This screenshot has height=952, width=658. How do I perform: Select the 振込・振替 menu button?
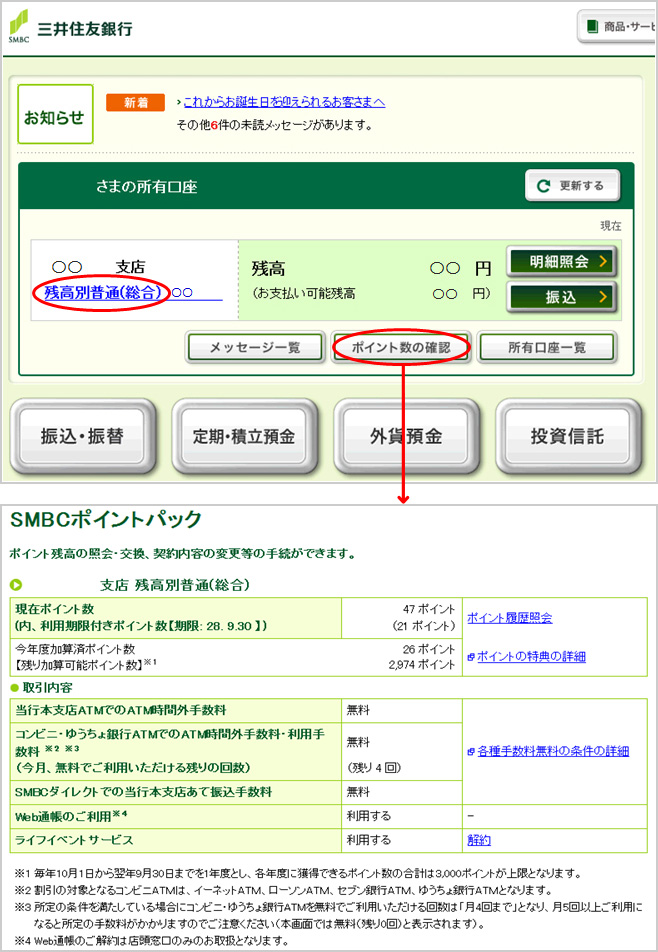tap(83, 436)
